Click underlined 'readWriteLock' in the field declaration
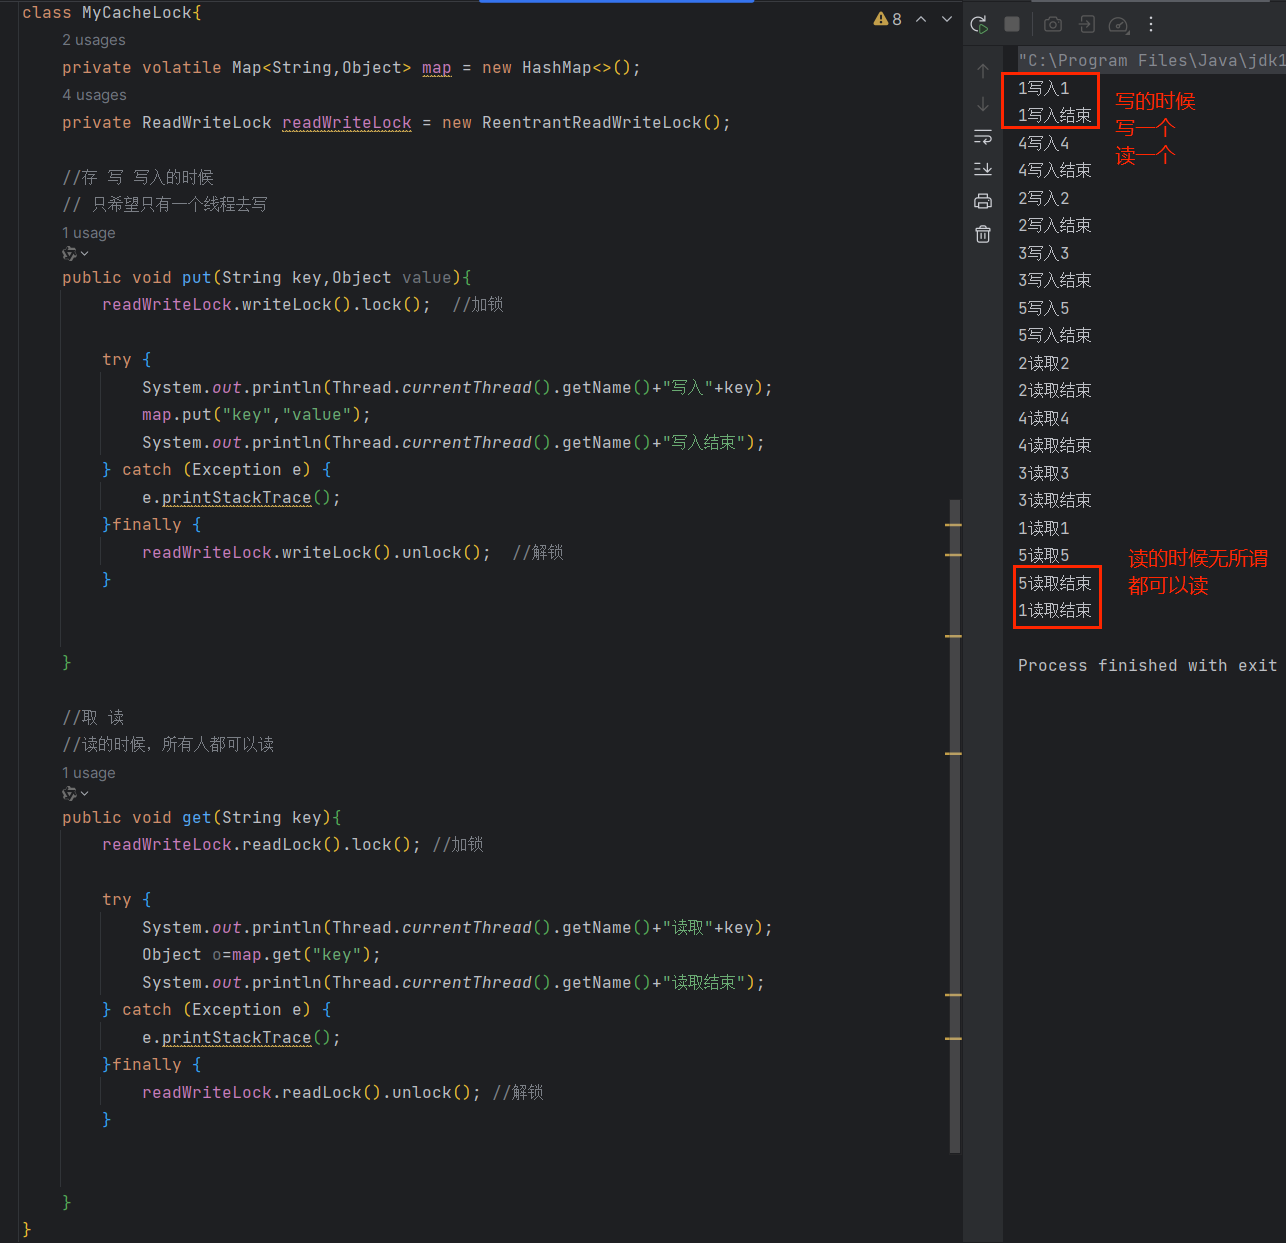The height and width of the screenshot is (1243, 1286). (347, 123)
